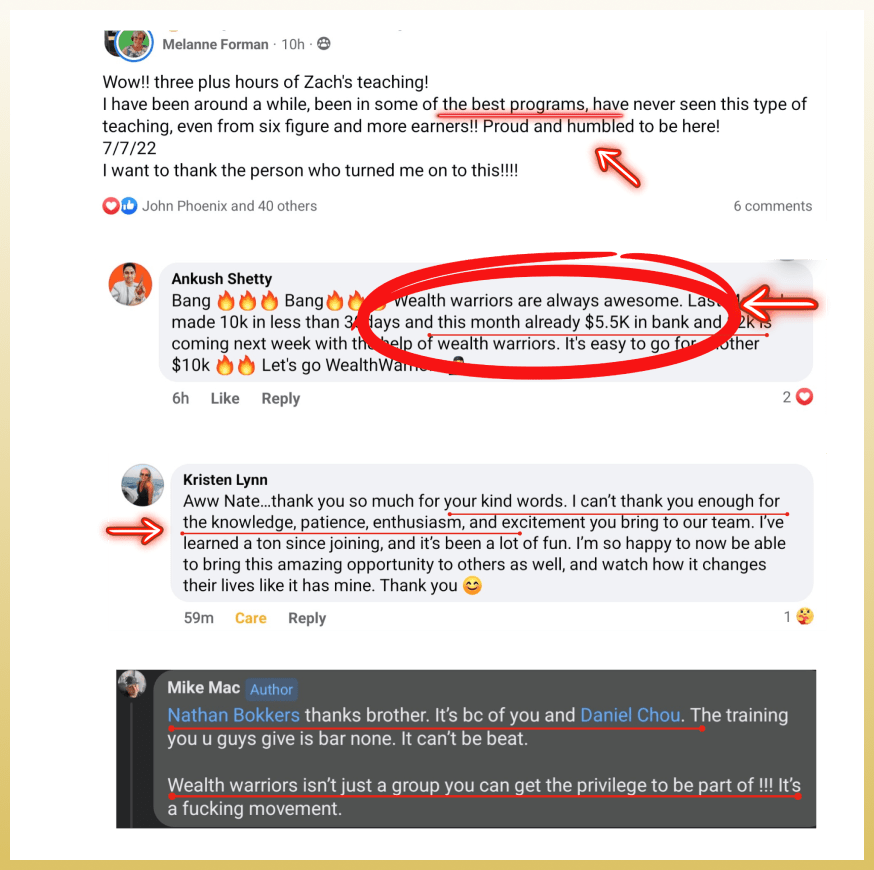Click Mike Mac's avatar
874x870 pixels.
[x=132, y=684]
